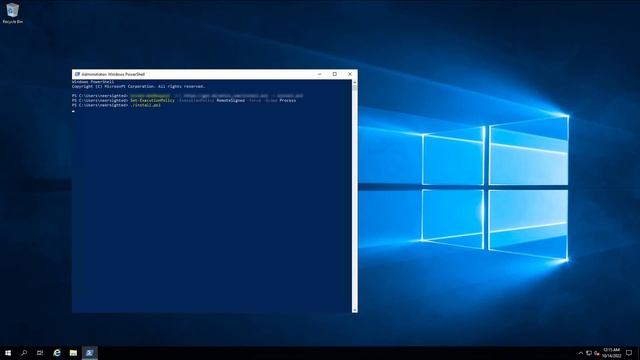Image resolution: width=640 pixels, height=360 pixels.
Task: Show hidden system tray icons
Action: [x=581, y=353]
